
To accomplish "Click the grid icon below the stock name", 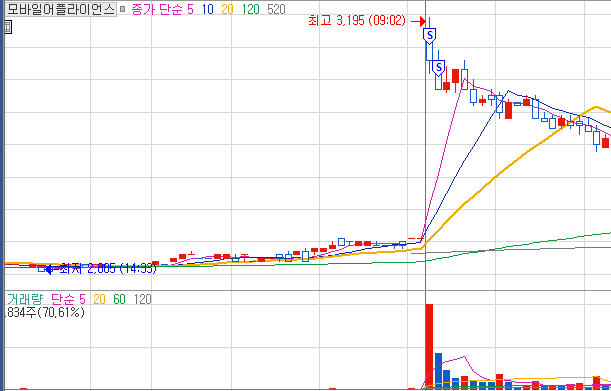I will [x=8, y=27].
